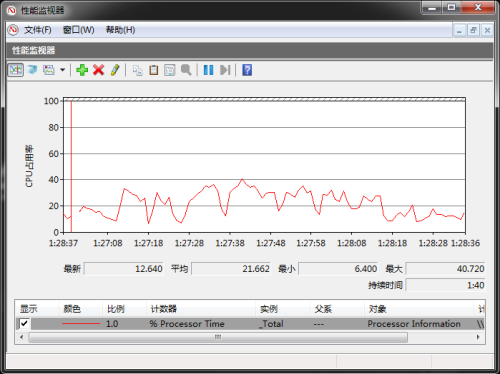Click the view current activity icon

click(x=16, y=70)
